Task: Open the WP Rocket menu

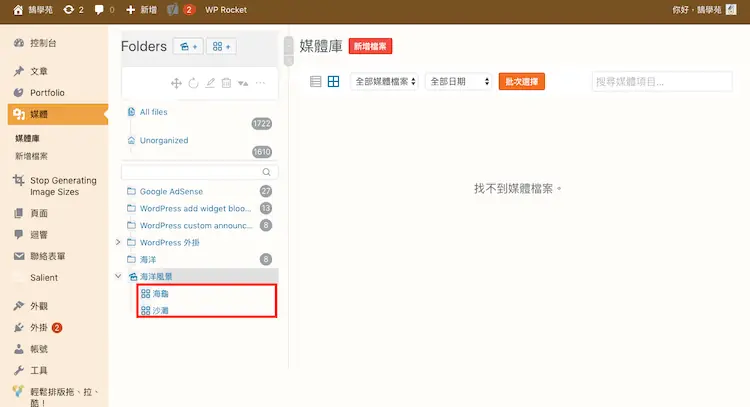Action: point(226,10)
